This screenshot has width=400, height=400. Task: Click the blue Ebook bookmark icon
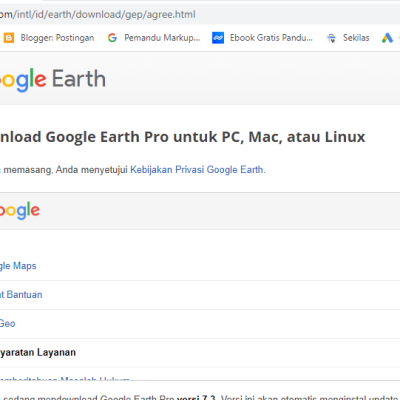pos(218,38)
